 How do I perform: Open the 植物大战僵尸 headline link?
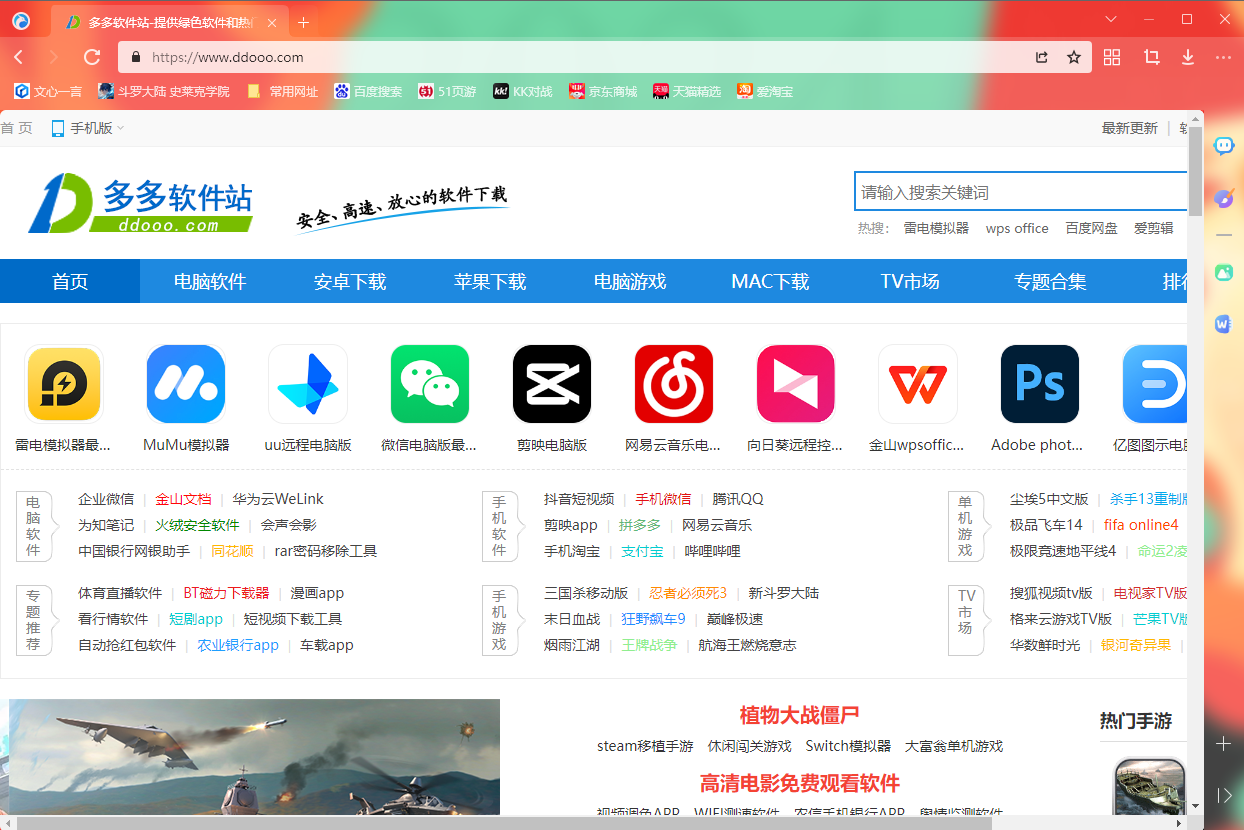[x=800, y=715]
